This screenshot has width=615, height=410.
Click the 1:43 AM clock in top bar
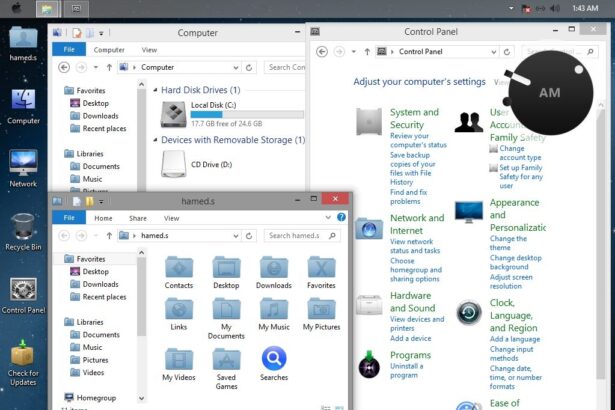pyautogui.click(x=585, y=8)
